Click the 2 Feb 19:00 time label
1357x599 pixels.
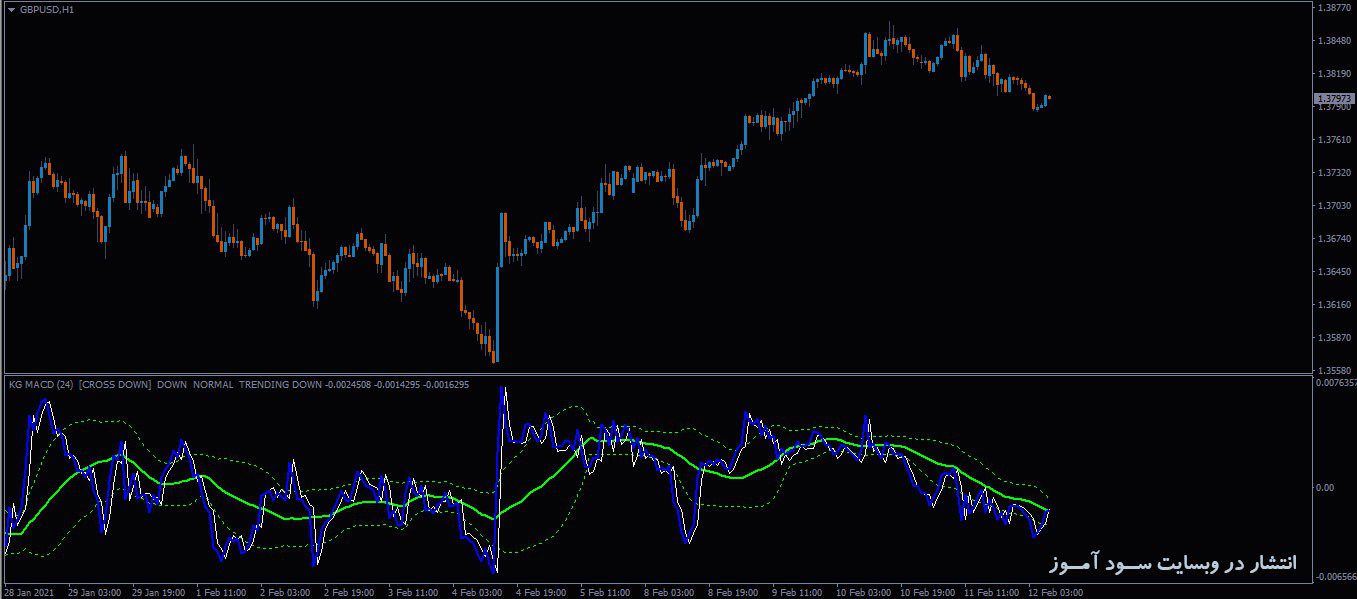(x=350, y=592)
